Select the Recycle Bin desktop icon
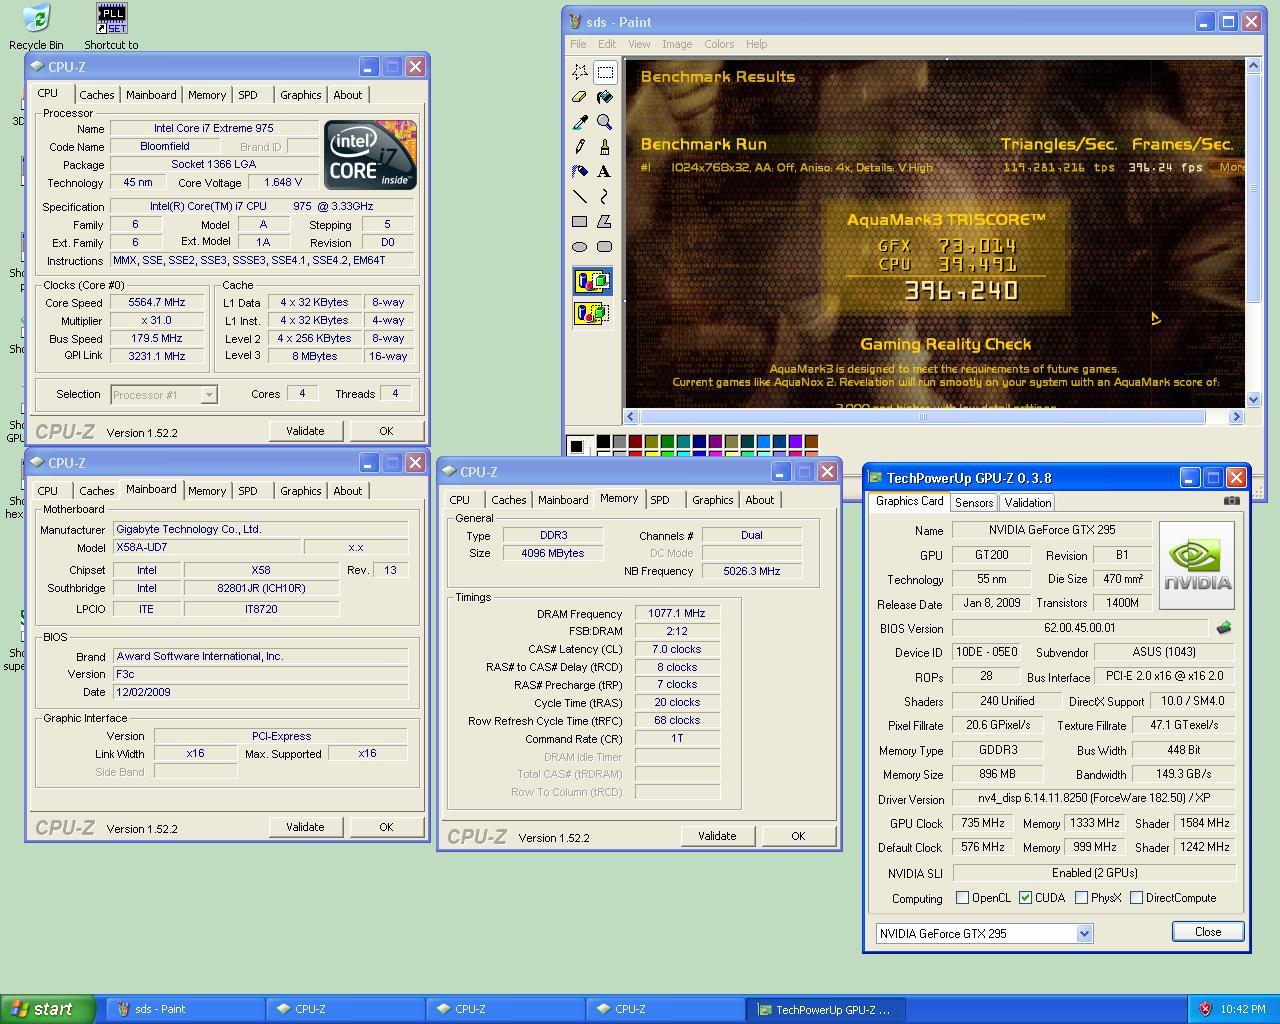The width and height of the screenshot is (1280, 1024). tap(36, 26)
